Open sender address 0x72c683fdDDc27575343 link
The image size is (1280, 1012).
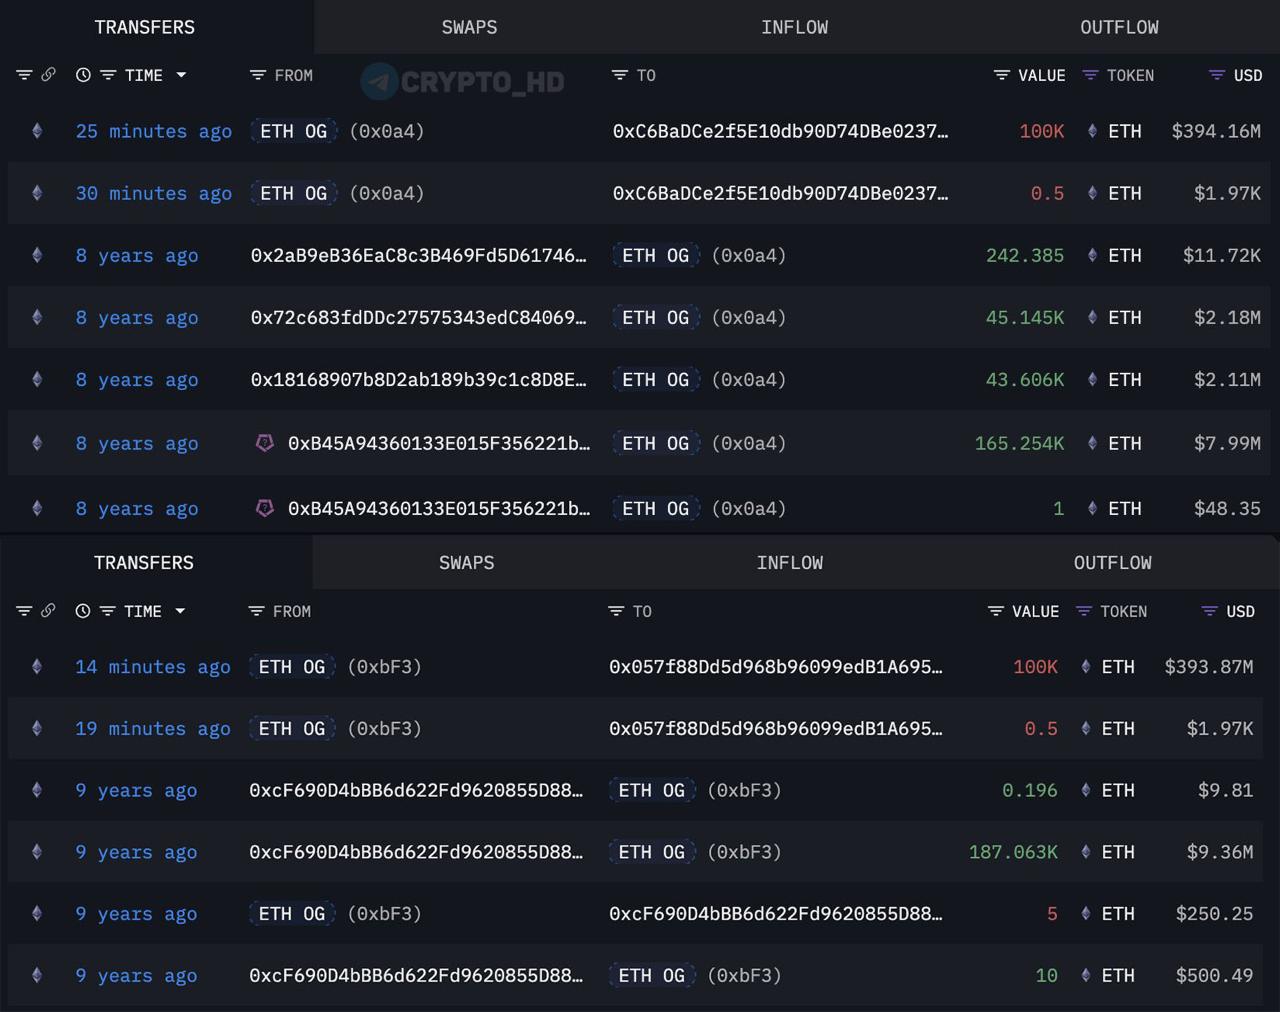tap(418, 318)
